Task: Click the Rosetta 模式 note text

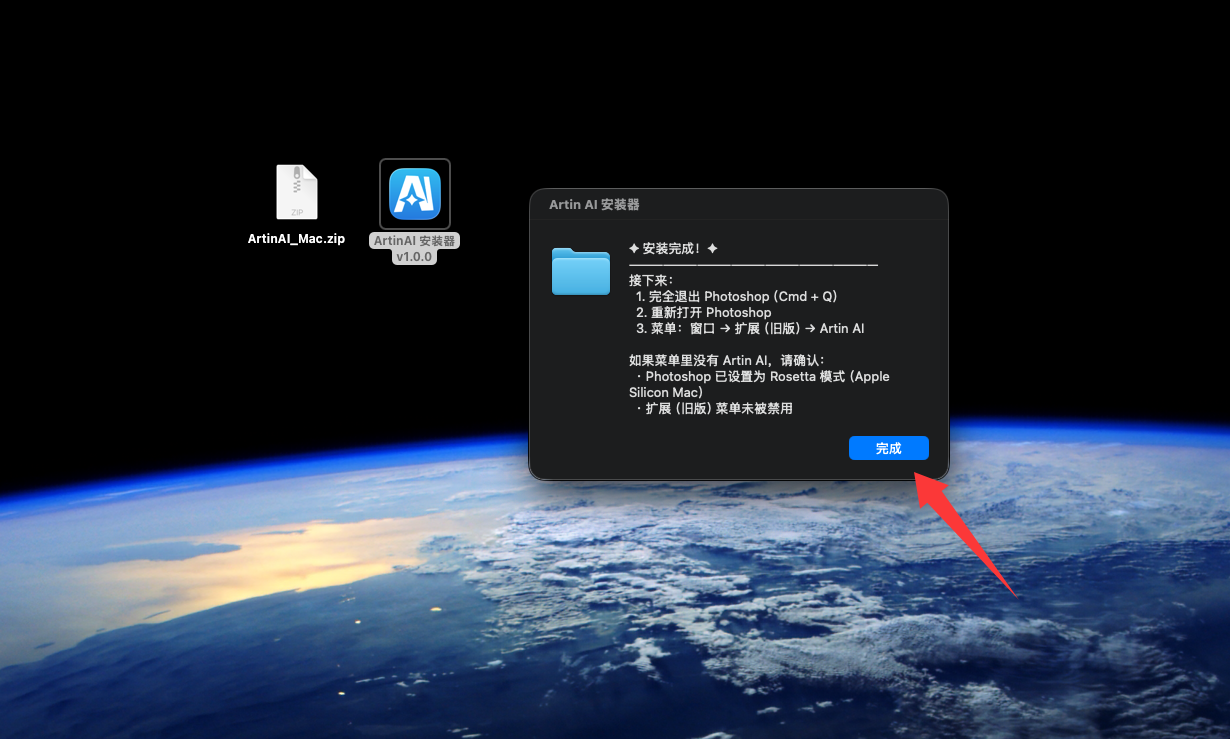Action: pos(759,384)
